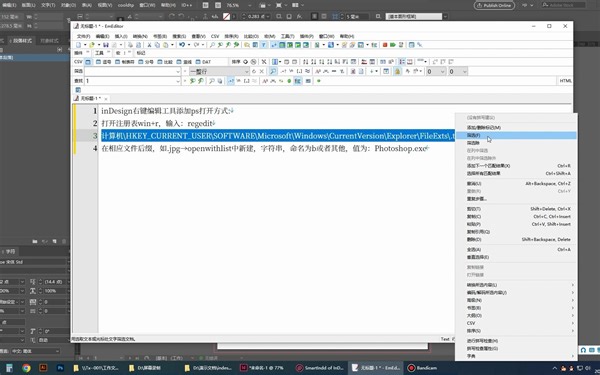The image size is (600, 375).
Task: Click the lock icon in filter bar
Action: pyautogui.click(x=397, y=71)
